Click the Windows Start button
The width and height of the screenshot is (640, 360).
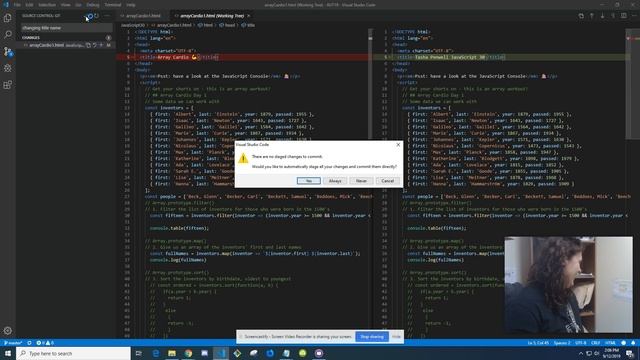click(x=8, y=353)
